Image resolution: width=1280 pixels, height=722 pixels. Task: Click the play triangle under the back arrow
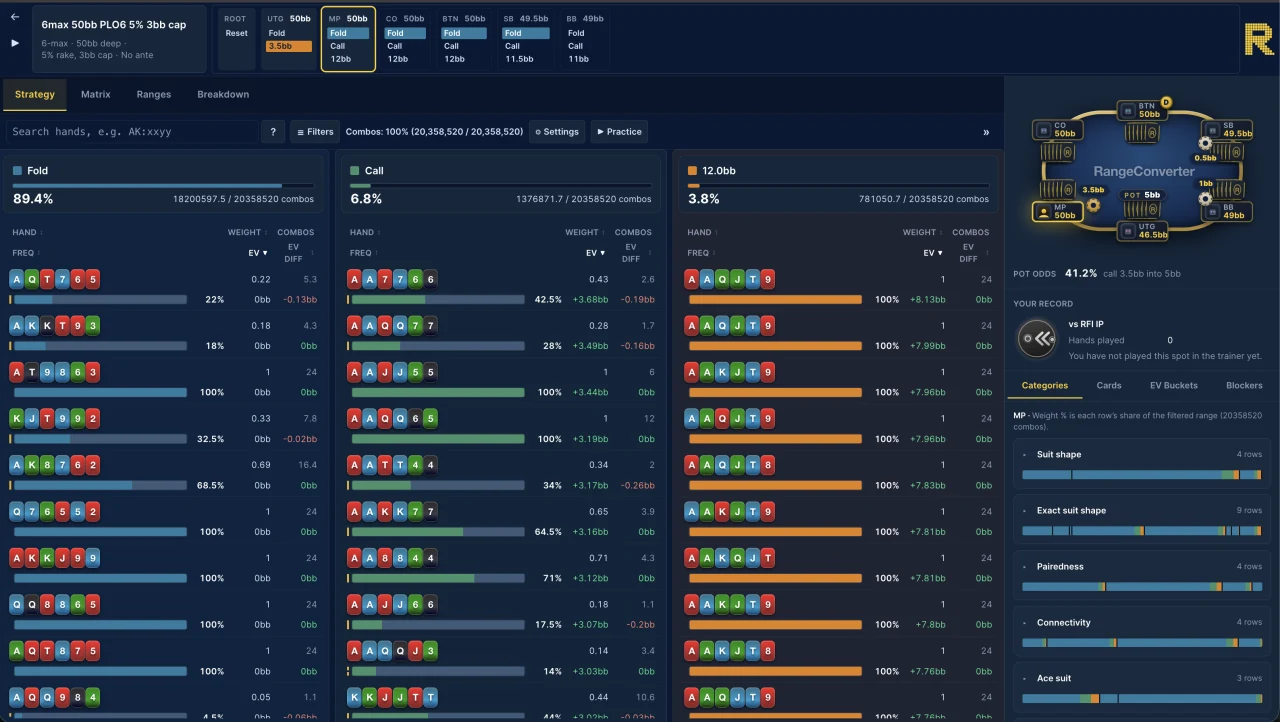point(15,43)
